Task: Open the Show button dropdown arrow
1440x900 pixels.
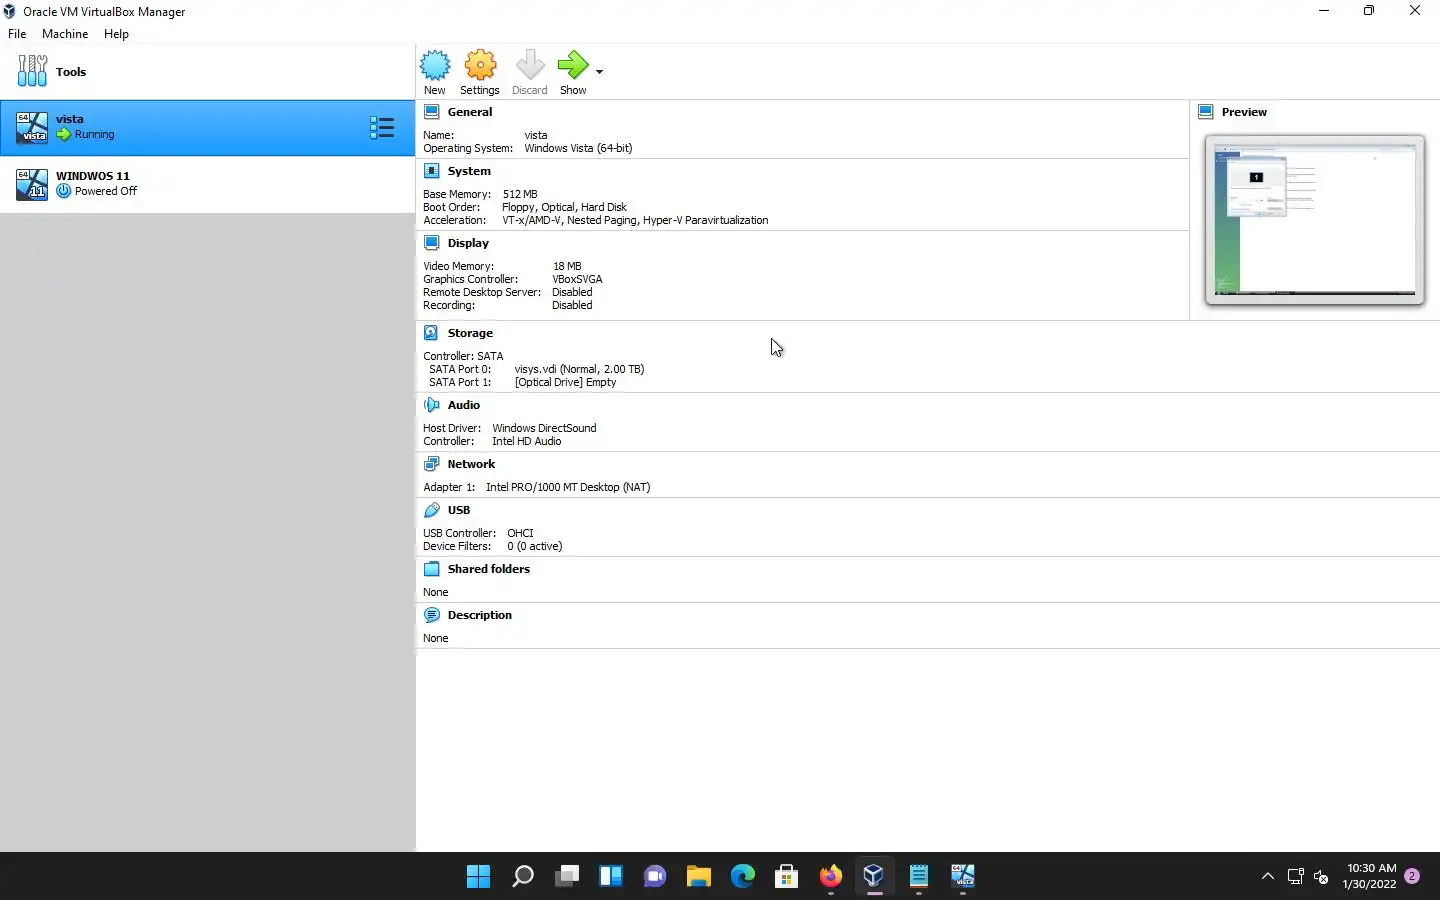Action: point(599,72)
